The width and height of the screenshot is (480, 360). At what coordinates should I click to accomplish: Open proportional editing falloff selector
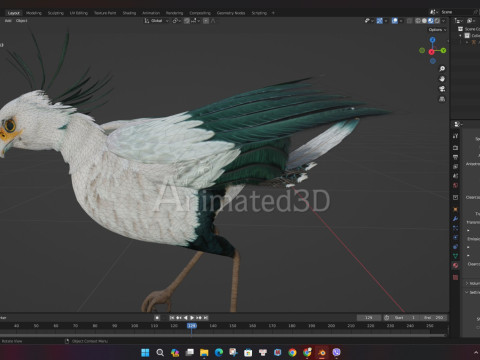tap(213, 21)
